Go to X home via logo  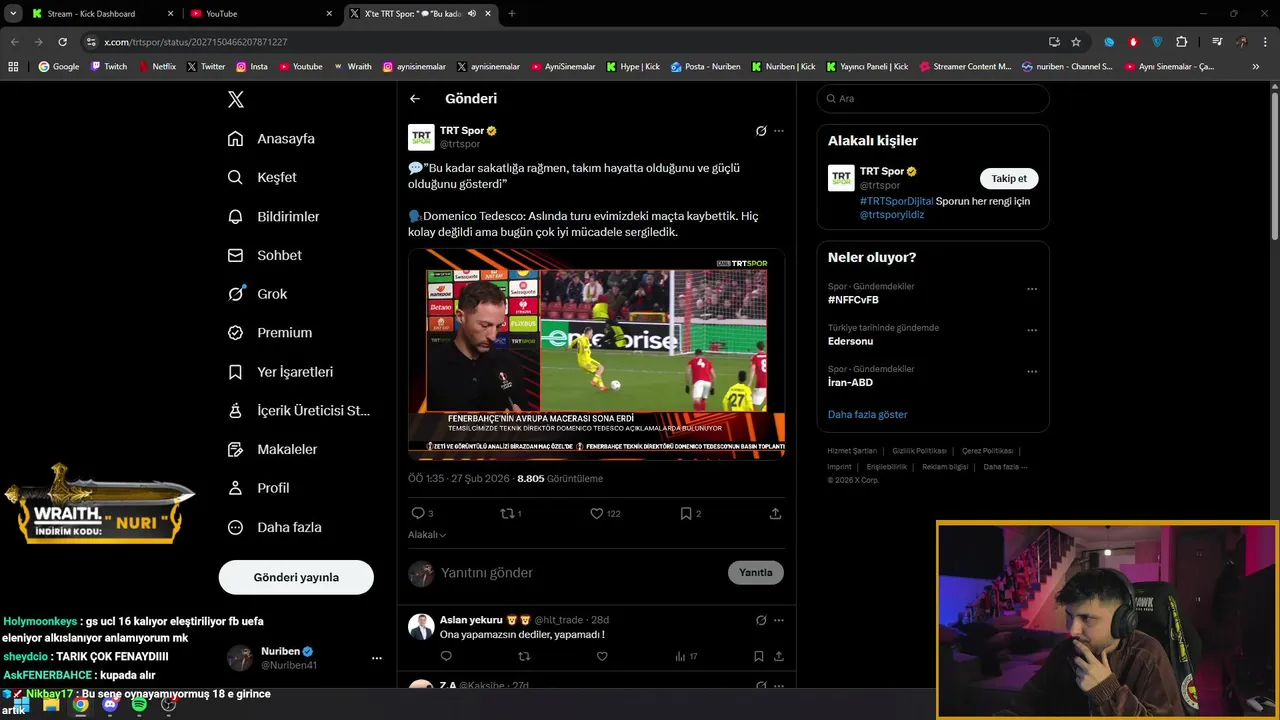click(x=236, y=99)
